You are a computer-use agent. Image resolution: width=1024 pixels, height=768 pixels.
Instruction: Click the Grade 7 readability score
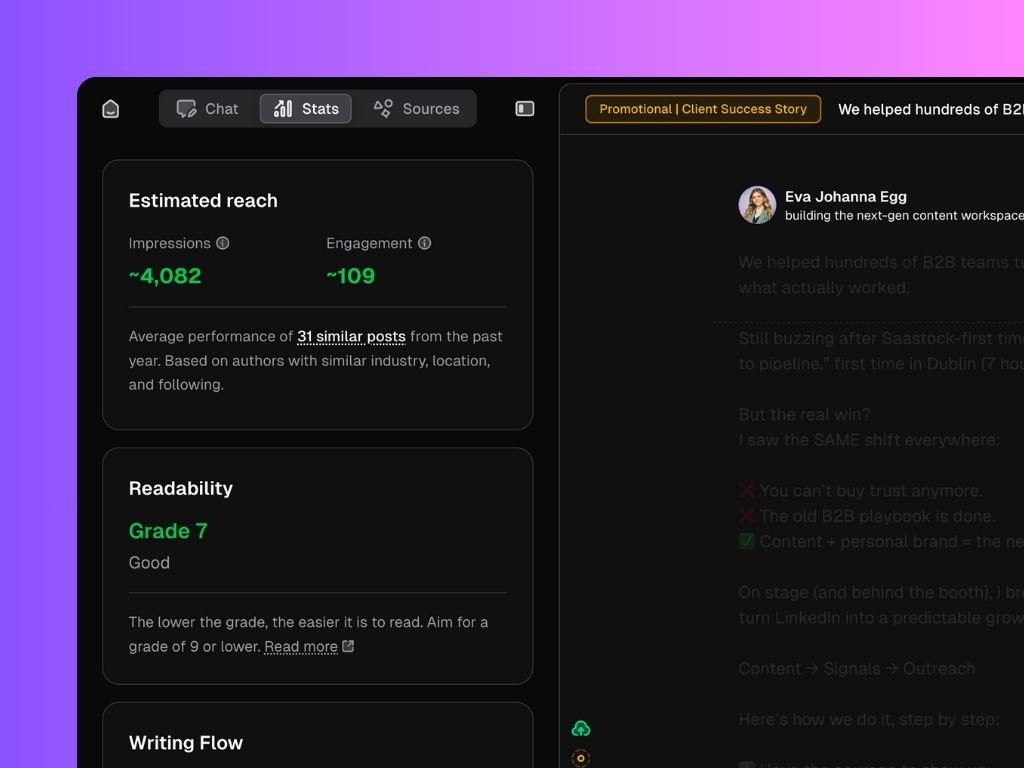point(168,531)
